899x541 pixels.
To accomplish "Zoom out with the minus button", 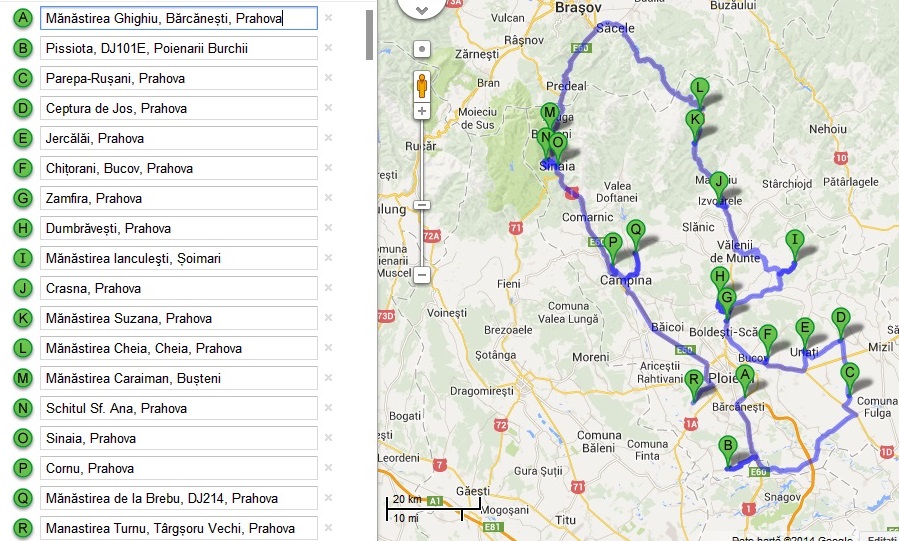I will (422, 274).
